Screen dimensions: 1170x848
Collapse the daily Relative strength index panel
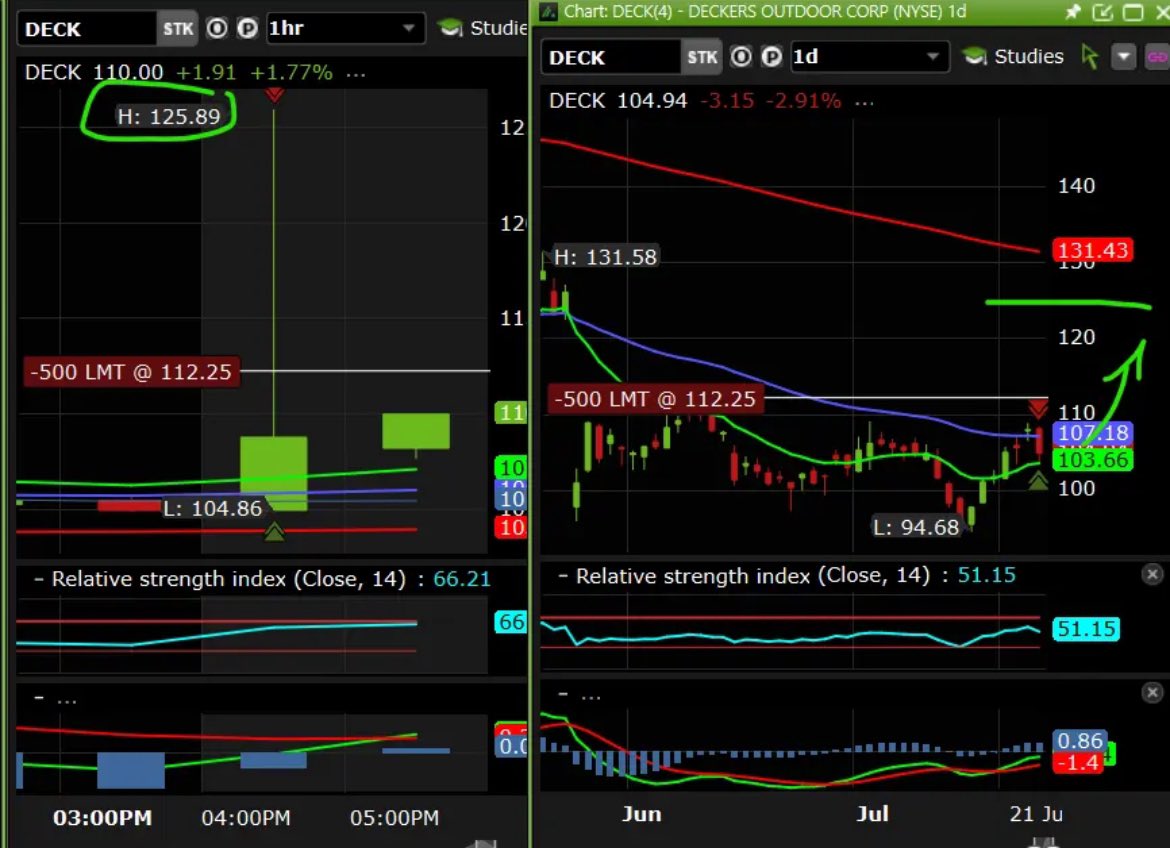[x=563, y=576]
